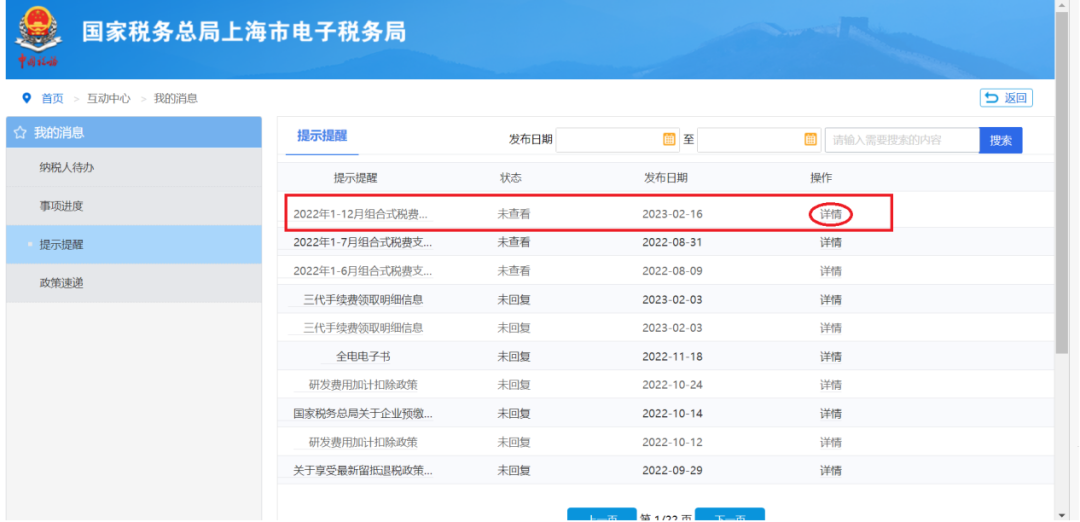Screen dimensions: 1080x522
Task: Click the 返回 back button
Action: click(1006, 98)
